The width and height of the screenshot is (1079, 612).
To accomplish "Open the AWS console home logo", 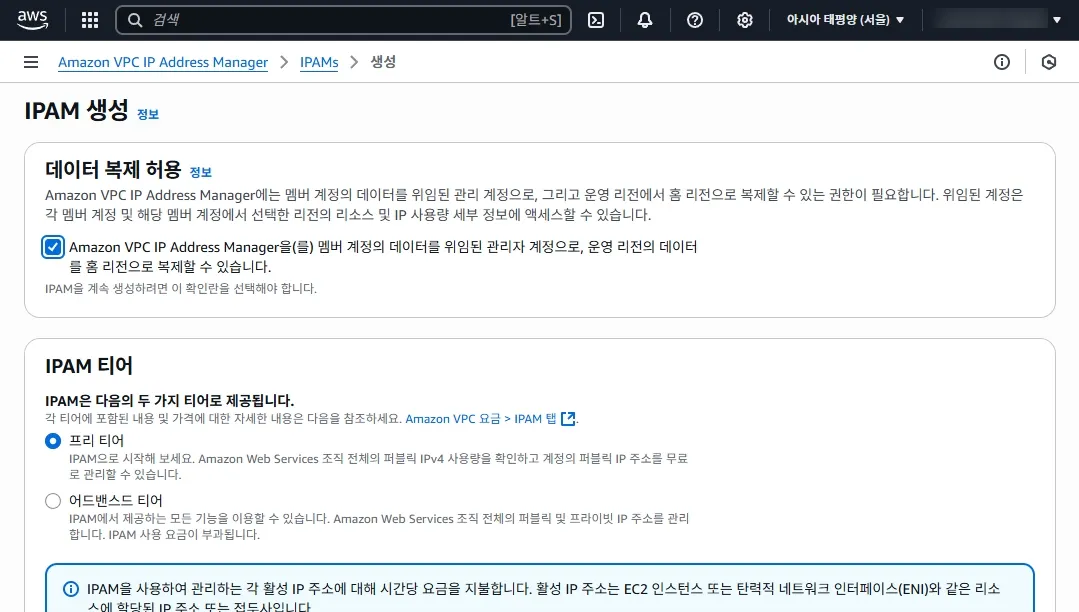I will click(x=32, y=20).
